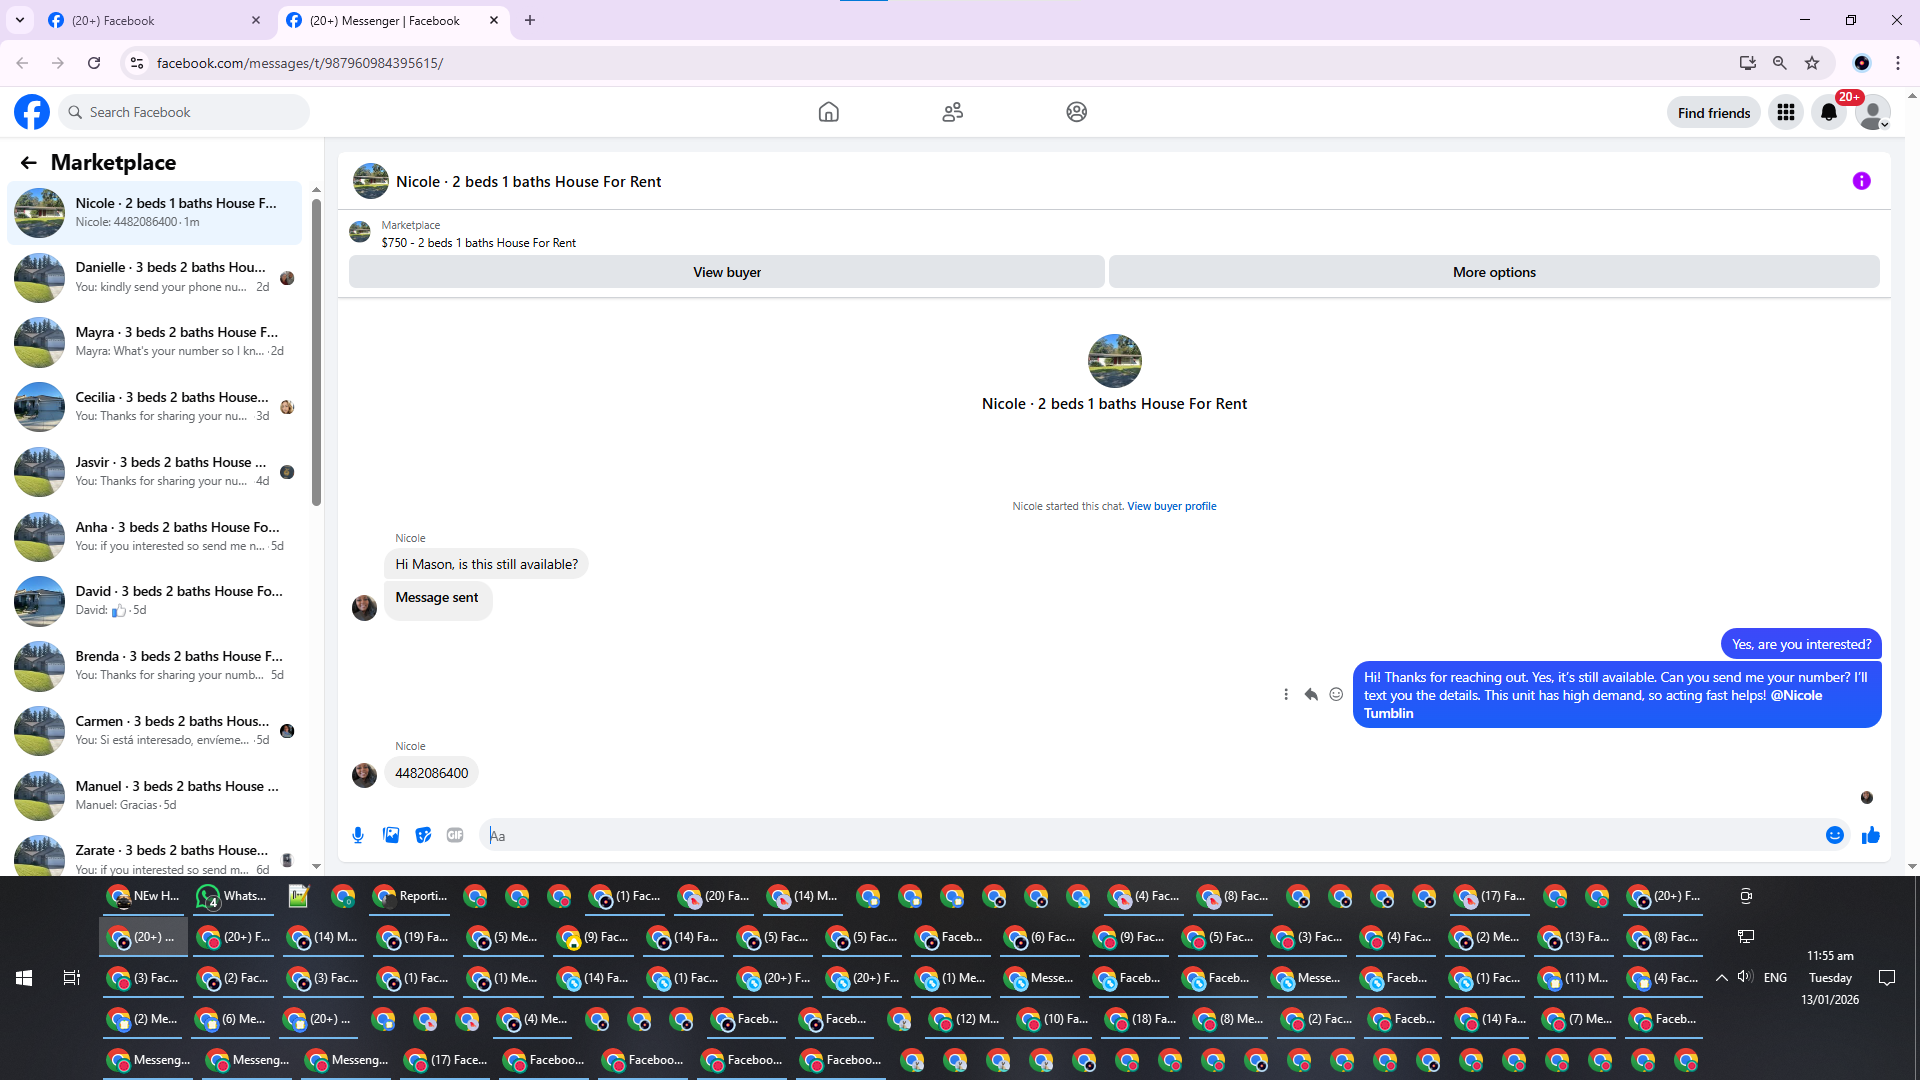React to the message with emoji
Viewport: 1920px width, 1080px height.
pos(1336,694)
